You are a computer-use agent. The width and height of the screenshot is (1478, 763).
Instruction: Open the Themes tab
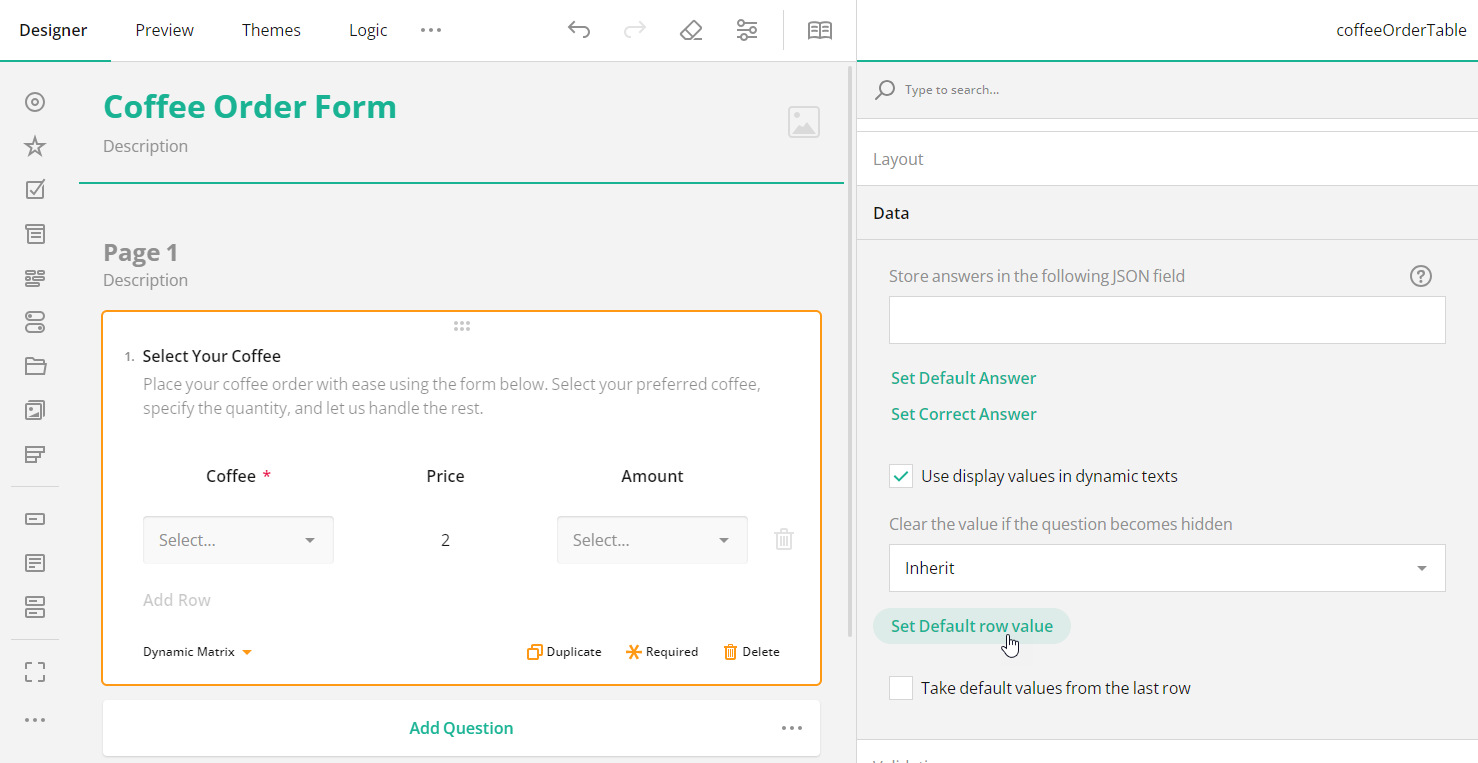pyautogui.click(x=271, y=30)
